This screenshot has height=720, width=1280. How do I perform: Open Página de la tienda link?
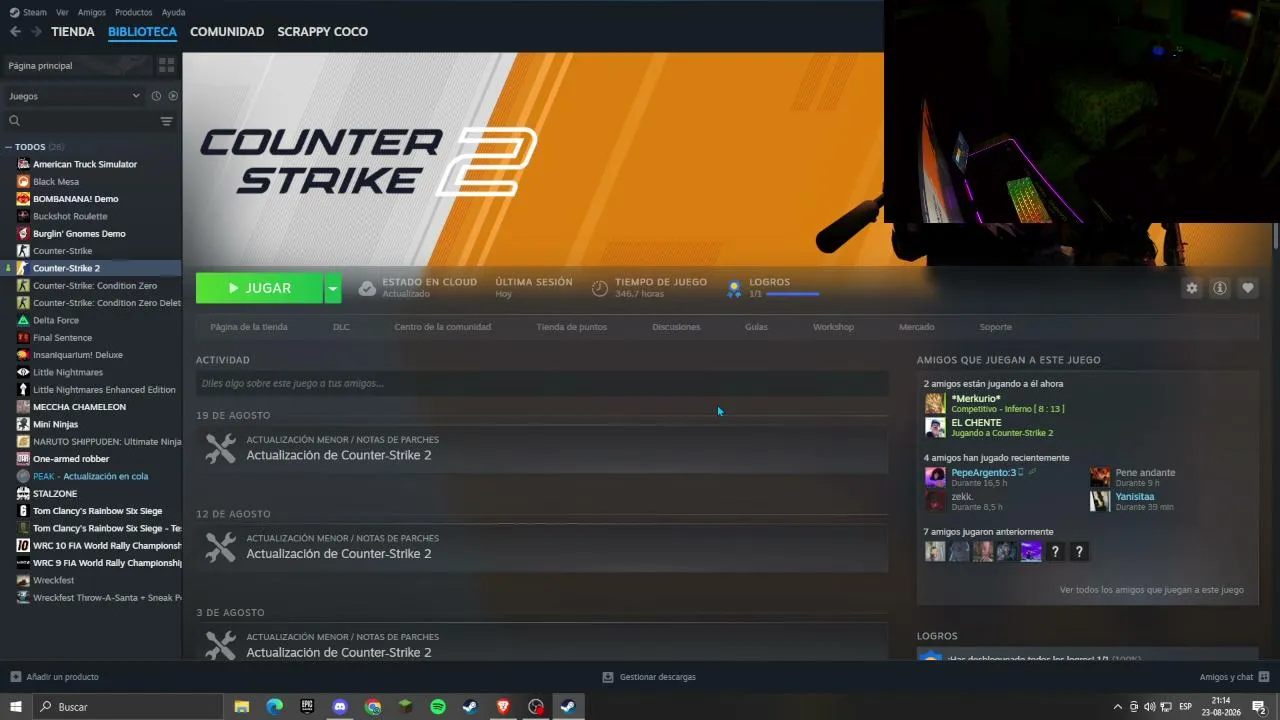click(x=249, y=327)
